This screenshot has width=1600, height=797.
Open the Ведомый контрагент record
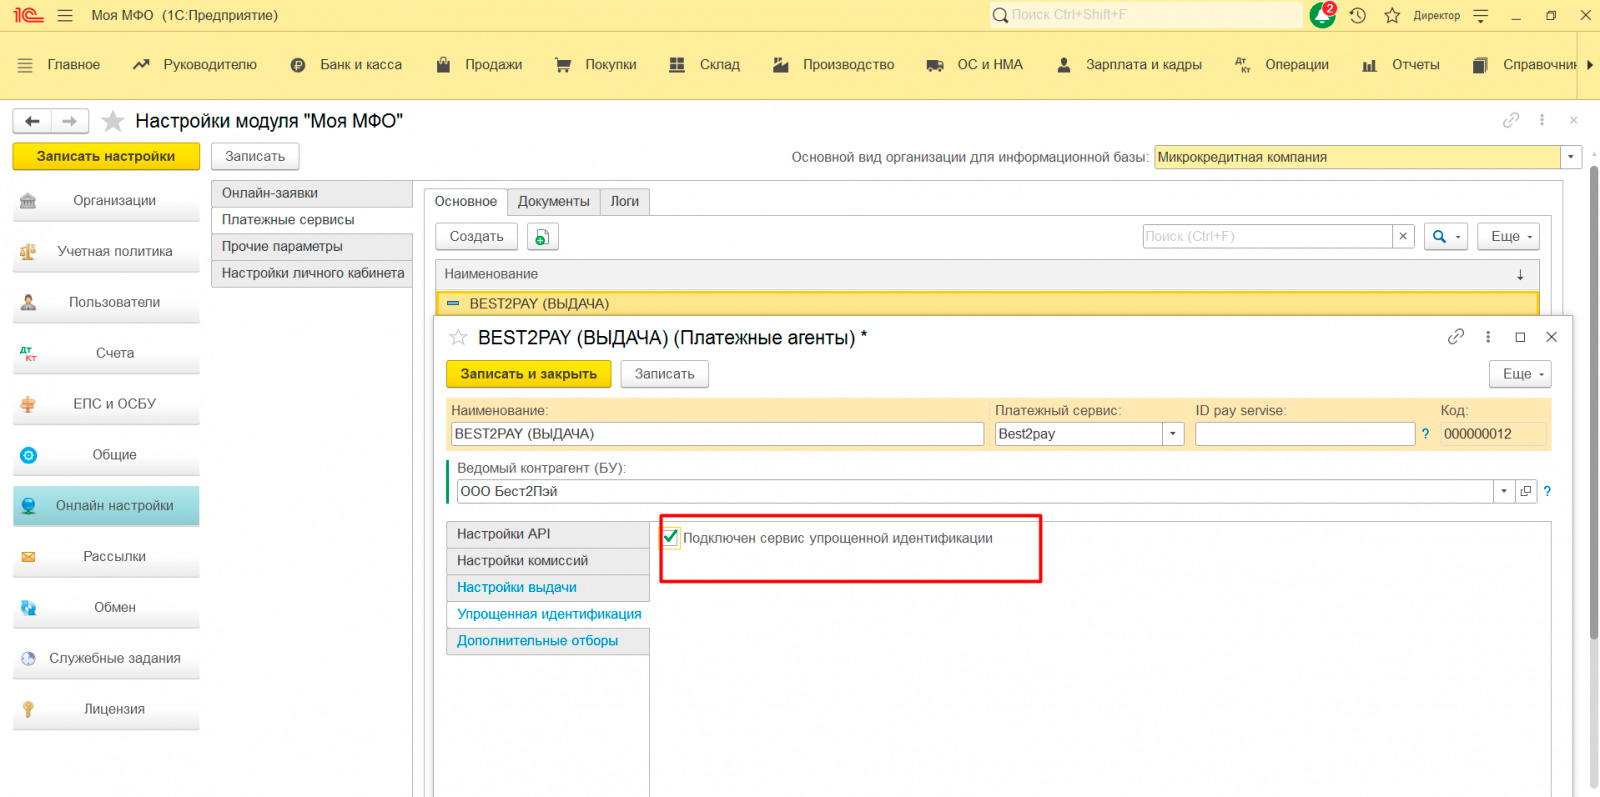(1526, 491)
